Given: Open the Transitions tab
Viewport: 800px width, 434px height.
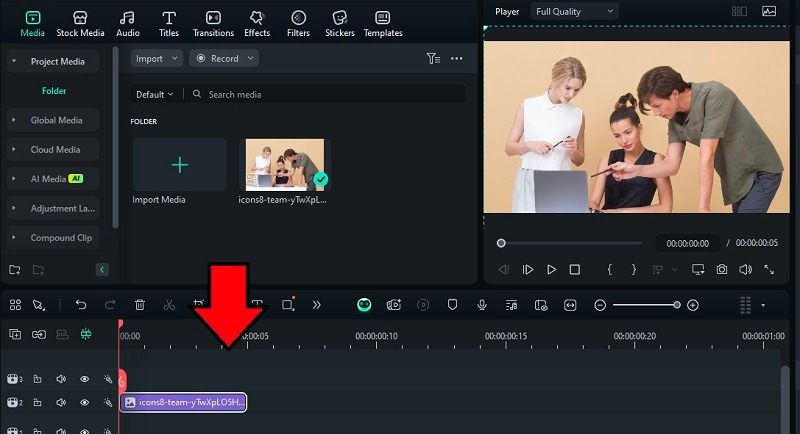Looking at the screenshot, I should click(213, 24).
